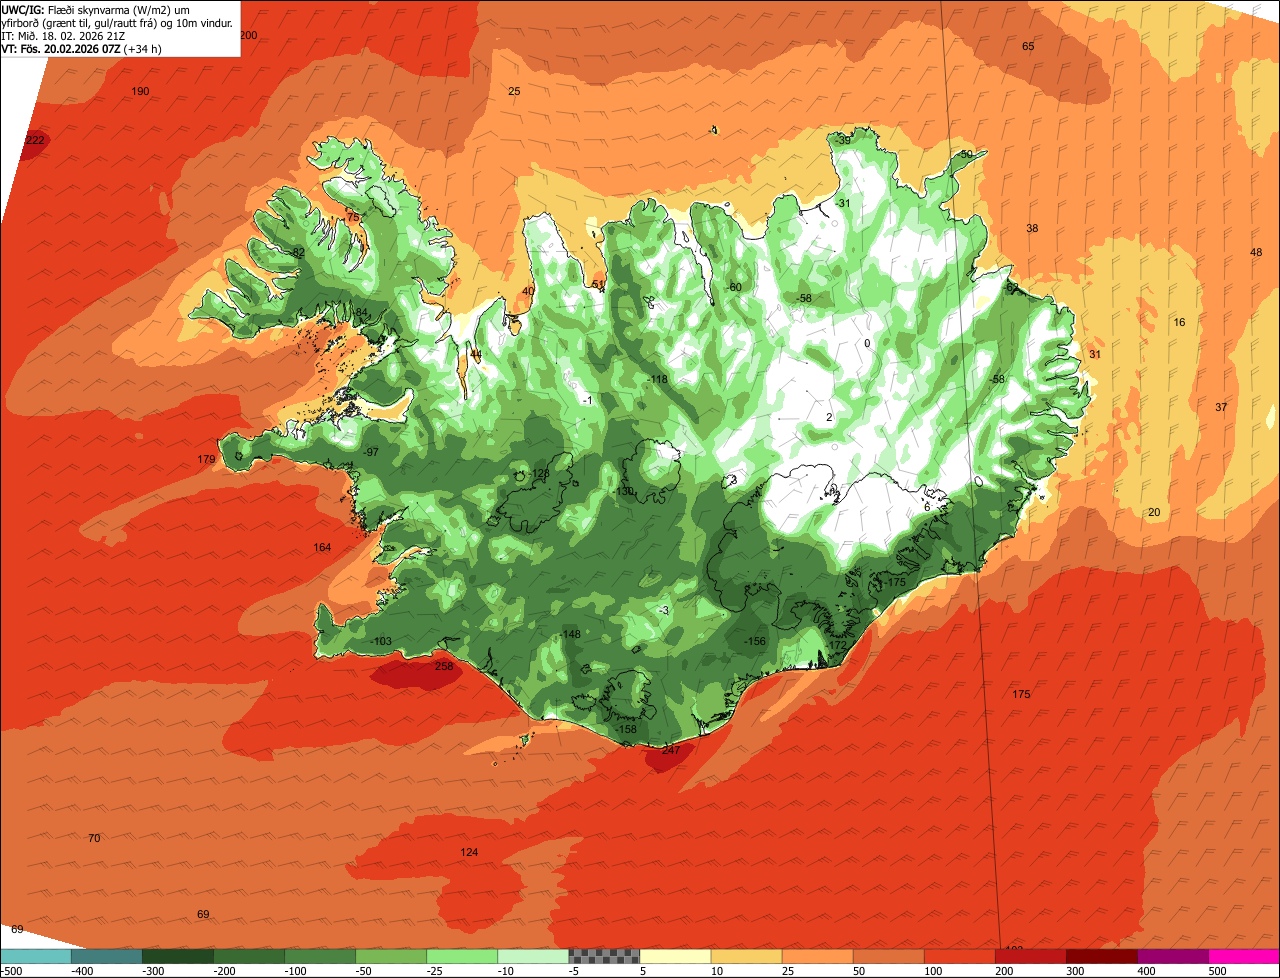The height and width of the screenshot is (978, 1280).
Task: Click the 6 value on Vatnajökull glacier
Action: point(927,507)
